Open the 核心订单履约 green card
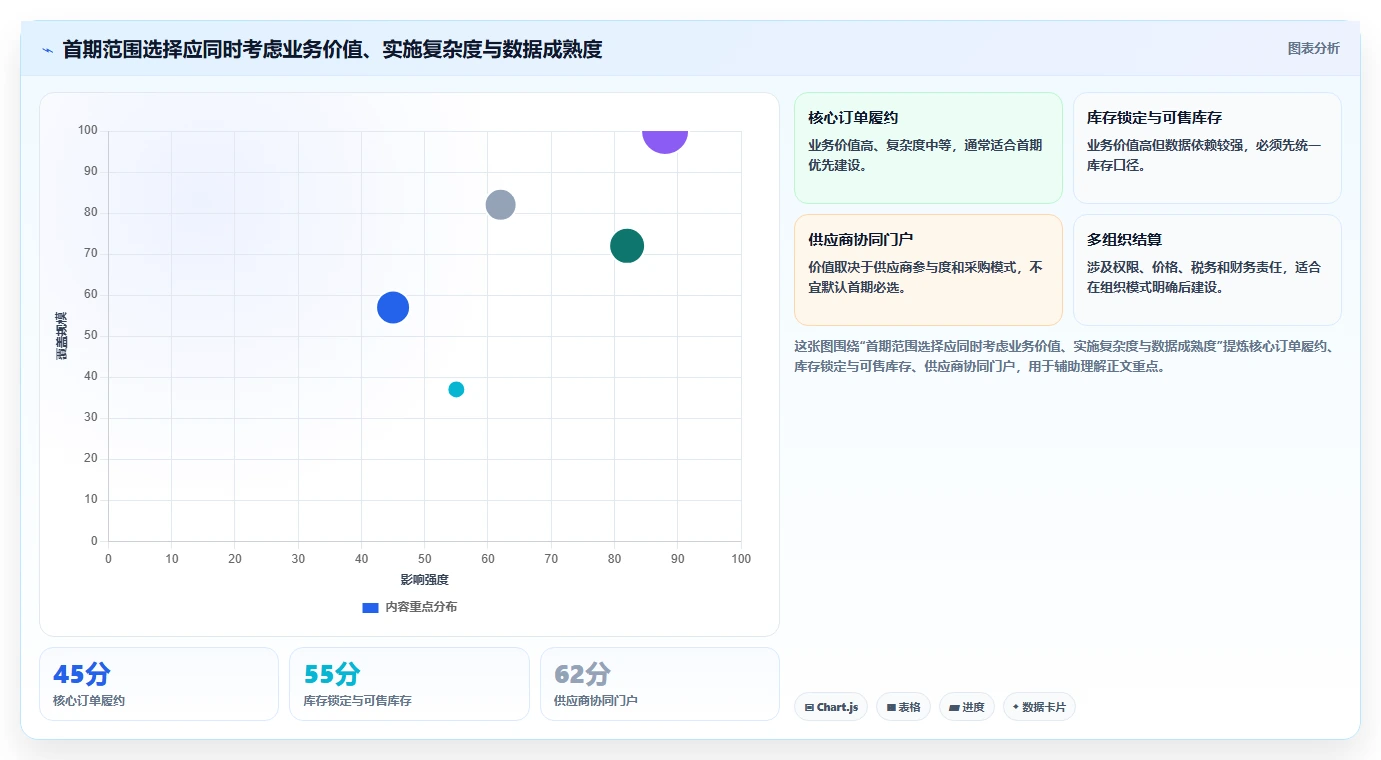 point(928,148)
